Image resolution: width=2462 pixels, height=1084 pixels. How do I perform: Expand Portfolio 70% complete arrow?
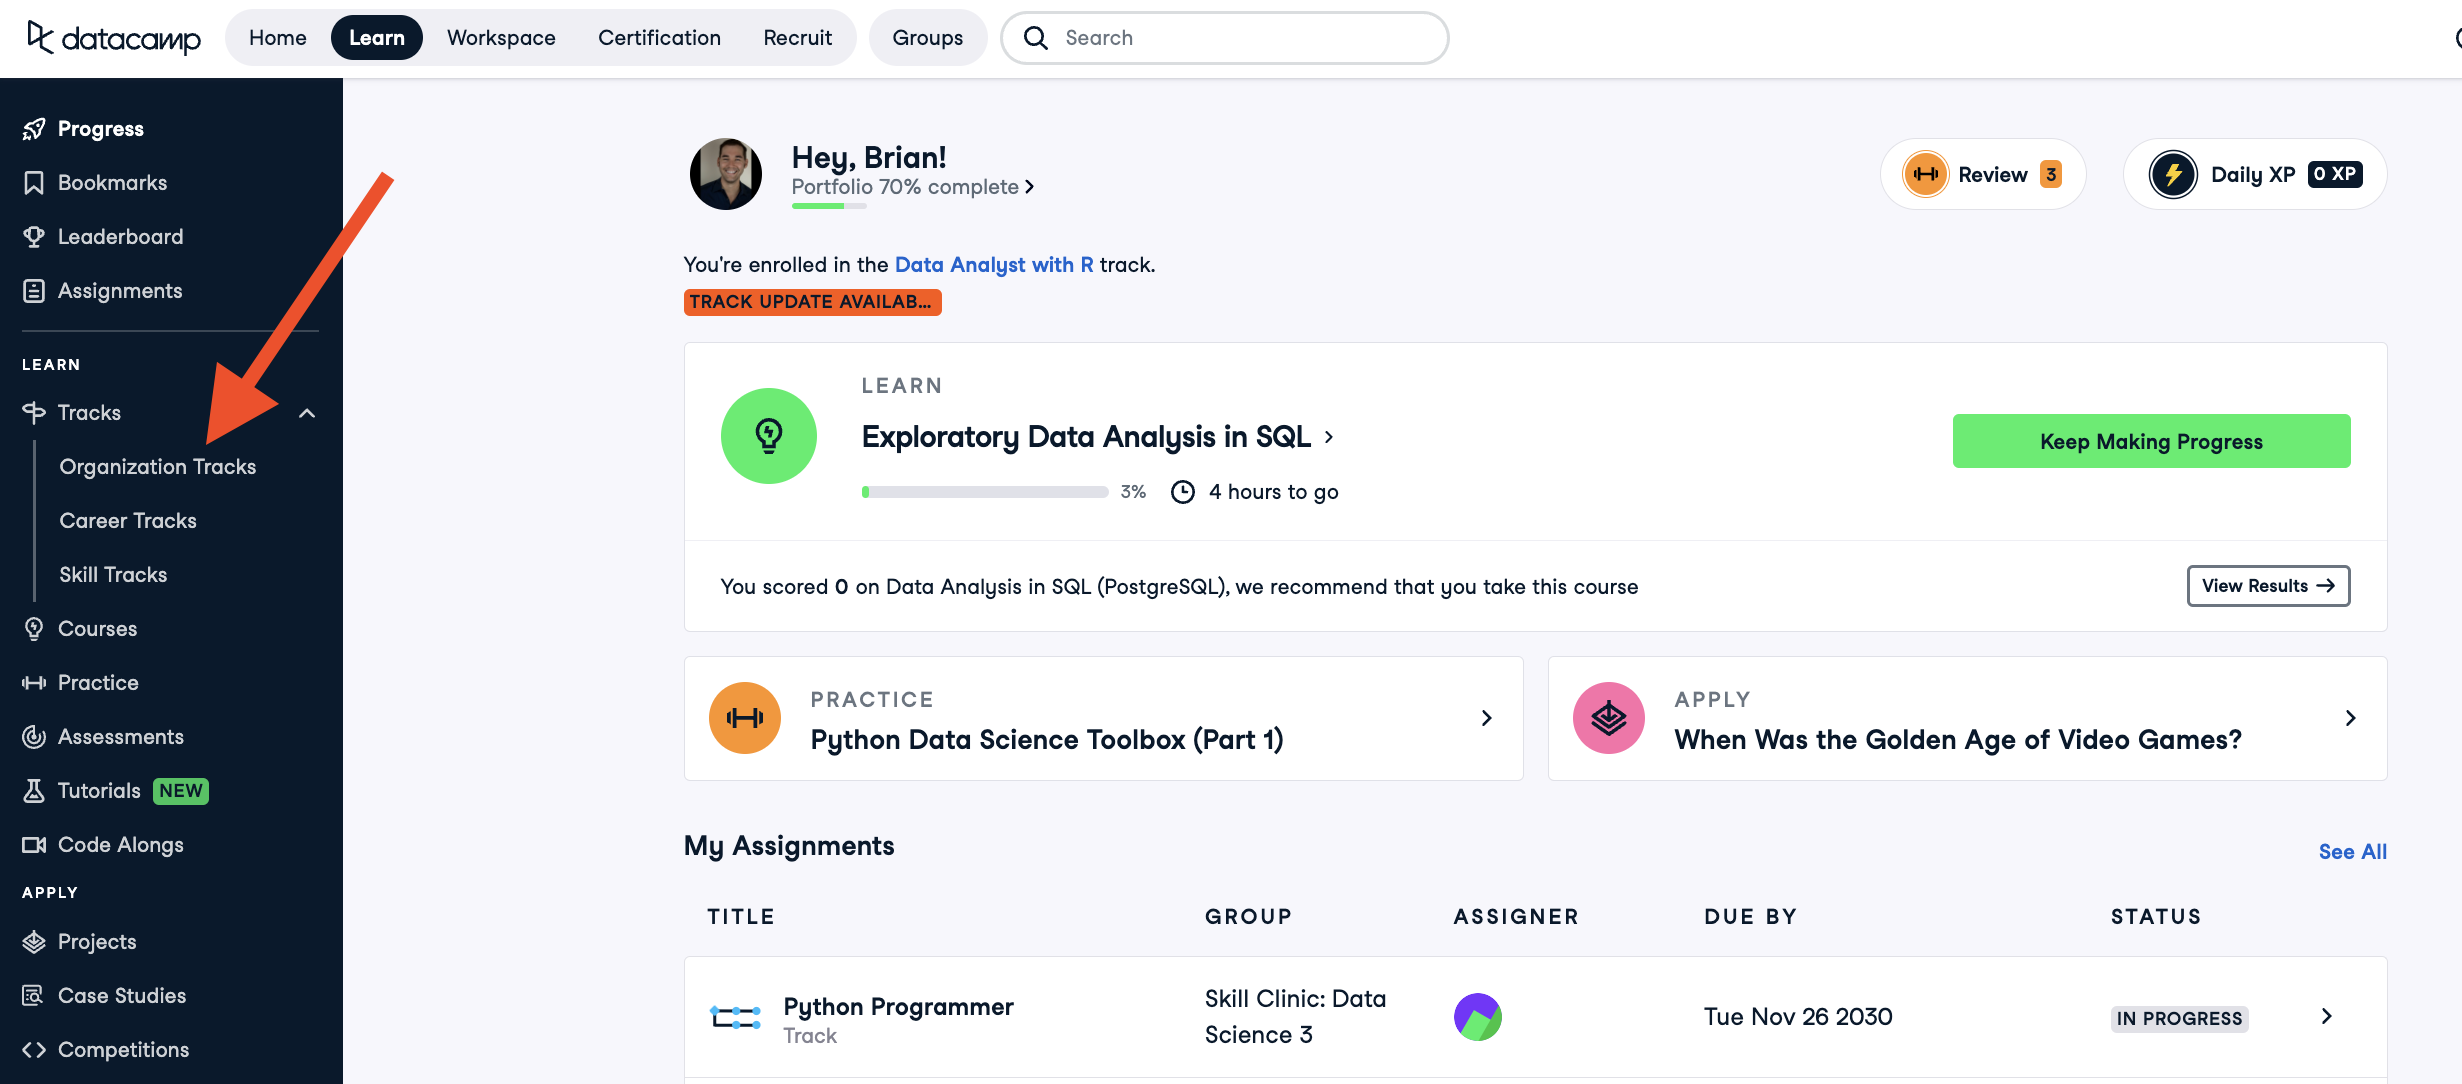(1029, 187)
